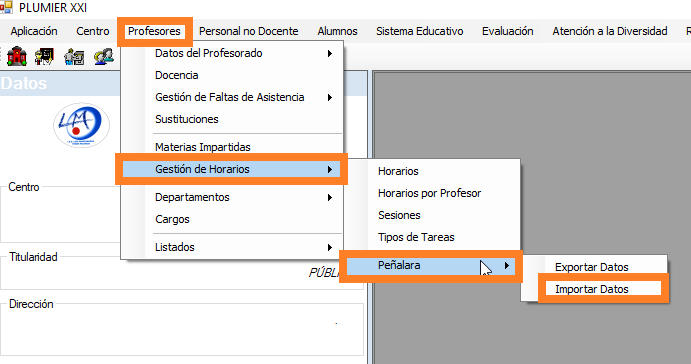
Task: Expand Gestión de Faltas de Asistencia
Action: coord(232,97)
